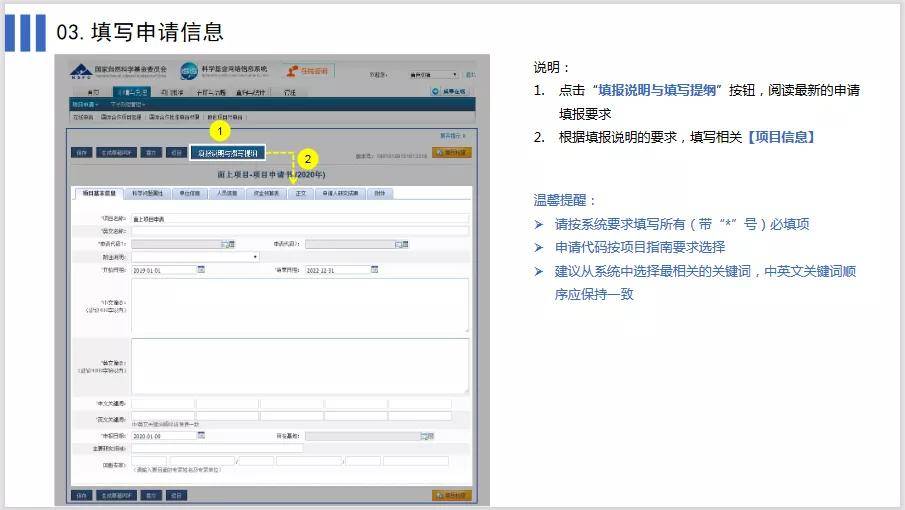Image resolution: width=905 pixels, height=510 pixels.
Task: Click the lookup icon next to application code 1
Action: tap(227, 244)
